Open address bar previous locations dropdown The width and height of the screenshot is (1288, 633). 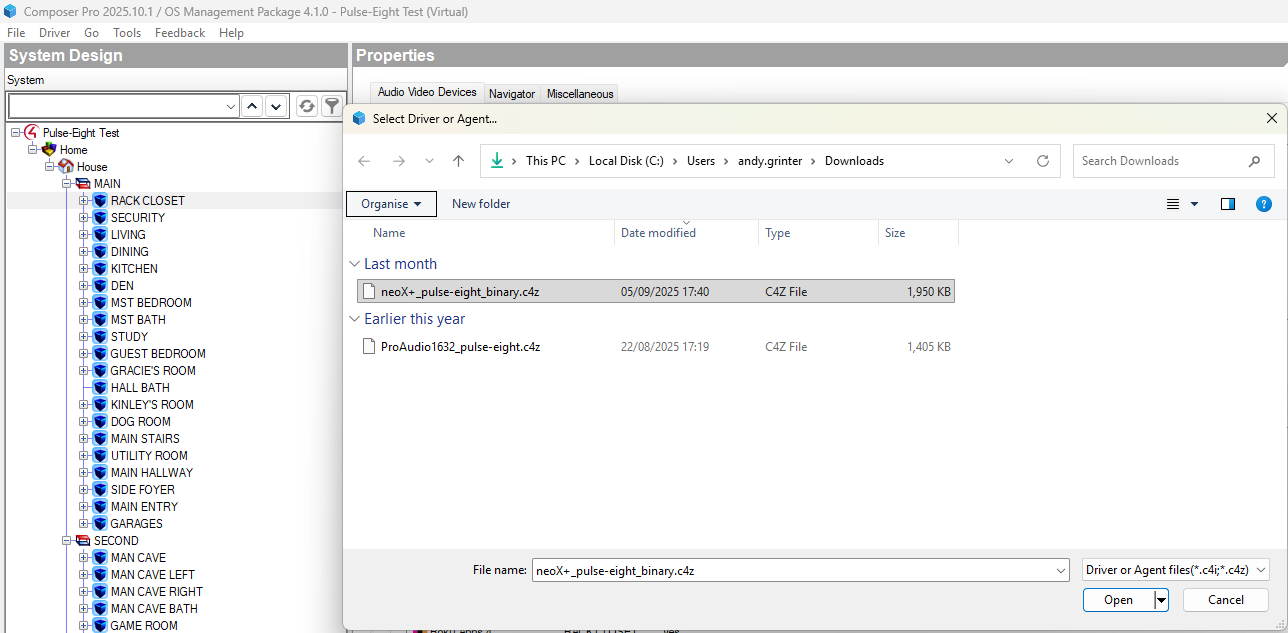click(x=1009, y=161)
